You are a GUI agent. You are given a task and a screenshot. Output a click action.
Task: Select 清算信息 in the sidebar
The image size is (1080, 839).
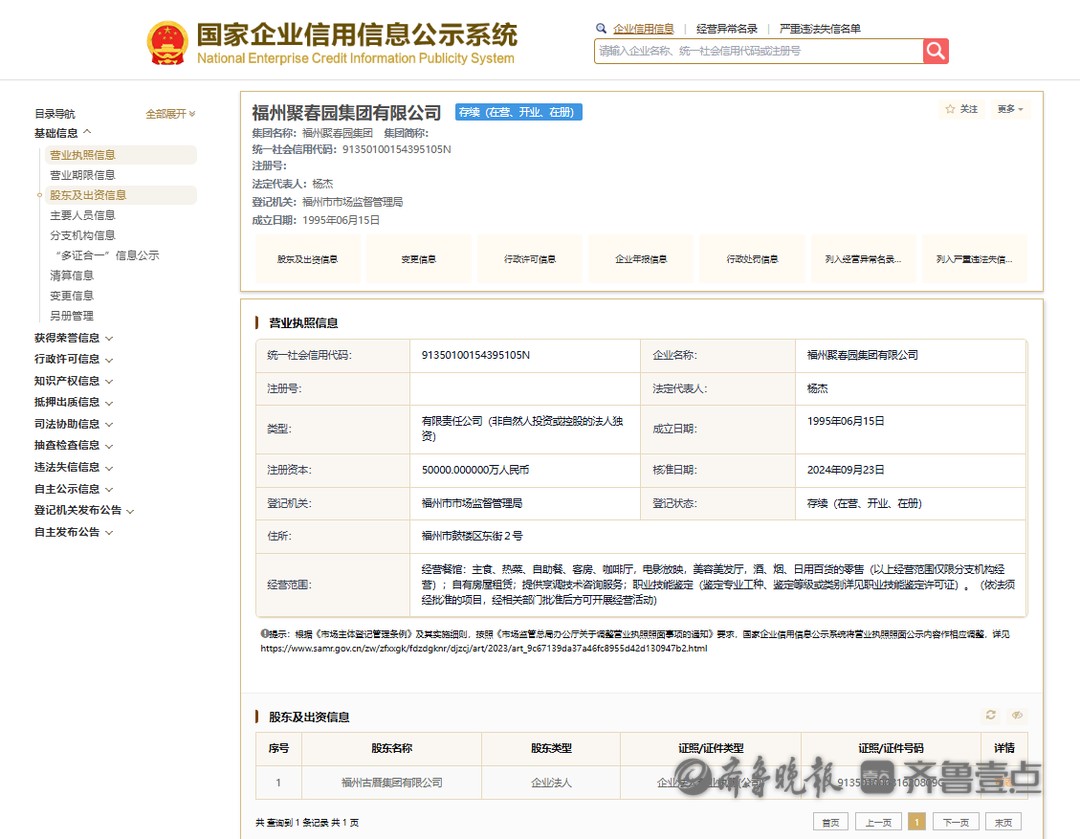pos(72,276)
